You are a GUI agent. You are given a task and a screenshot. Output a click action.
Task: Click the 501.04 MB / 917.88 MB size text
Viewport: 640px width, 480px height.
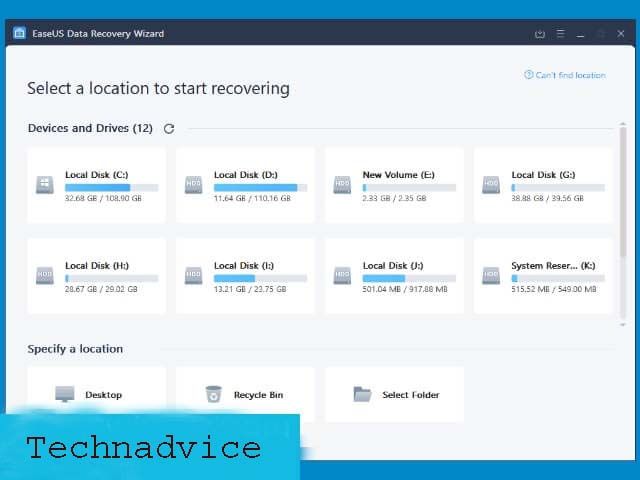point(405,289)
